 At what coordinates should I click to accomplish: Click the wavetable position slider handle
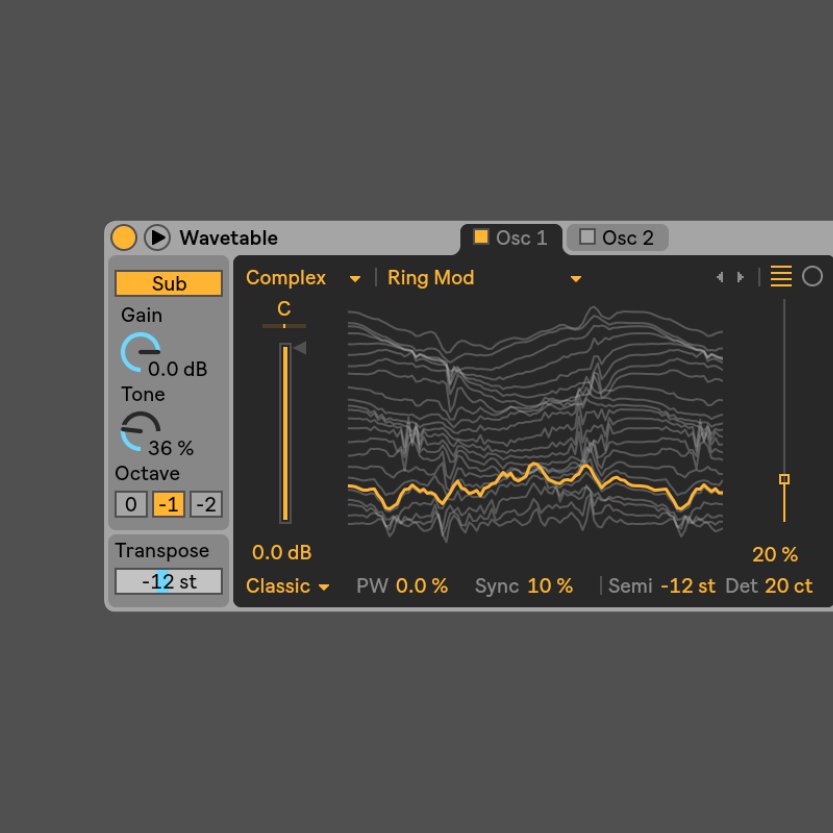pos(784,479)
